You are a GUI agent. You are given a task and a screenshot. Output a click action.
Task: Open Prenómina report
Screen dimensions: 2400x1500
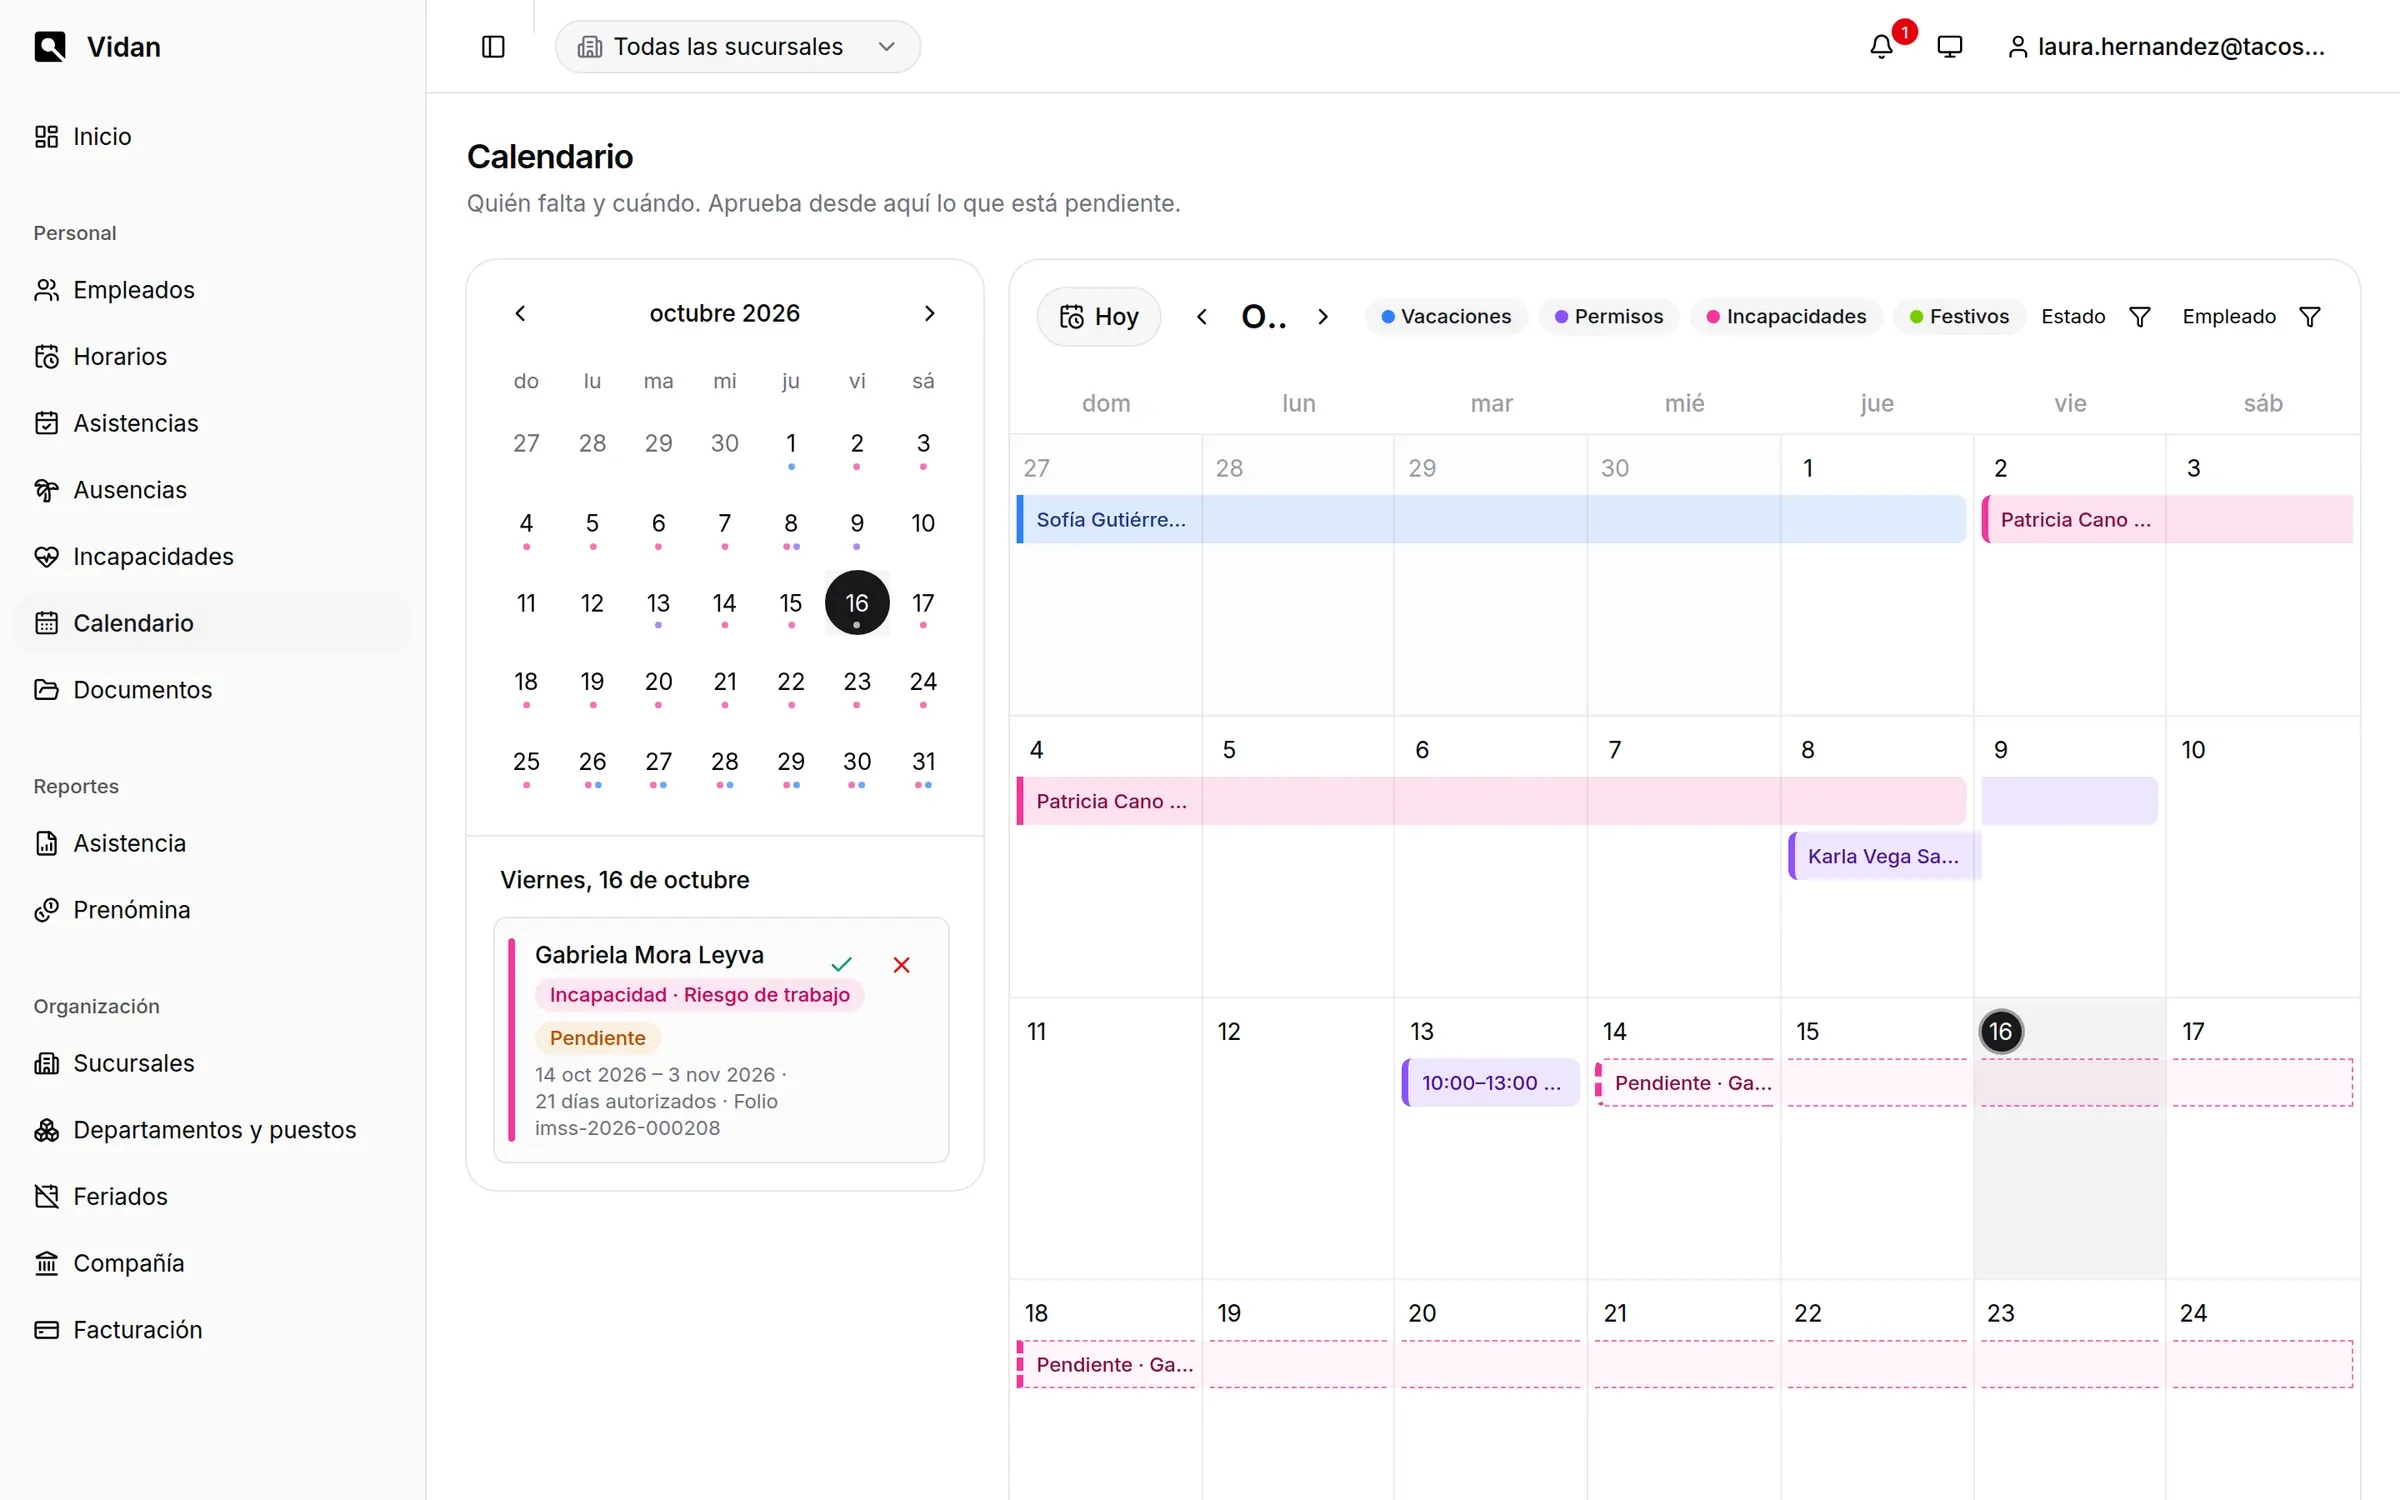click(212, 910)
